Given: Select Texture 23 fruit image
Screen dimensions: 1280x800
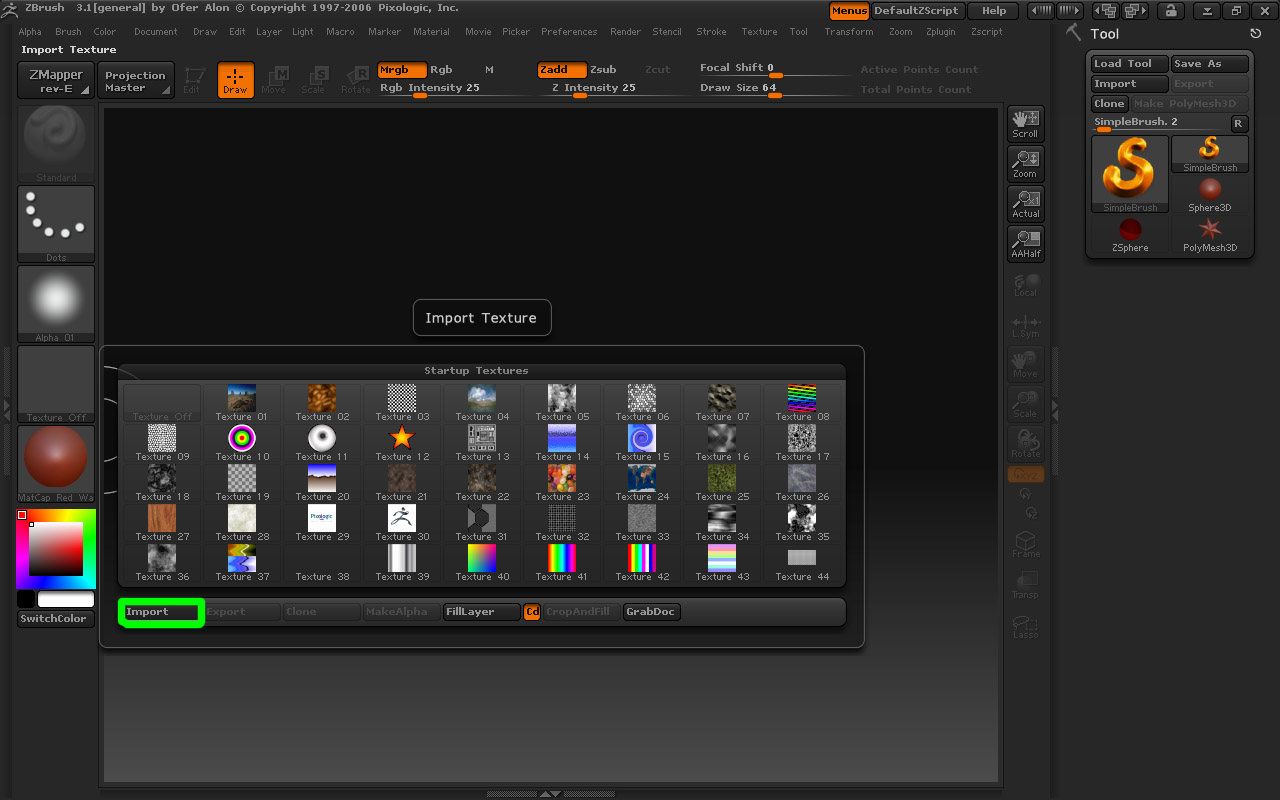Looking at the screenshot, I should click(562, 483).
